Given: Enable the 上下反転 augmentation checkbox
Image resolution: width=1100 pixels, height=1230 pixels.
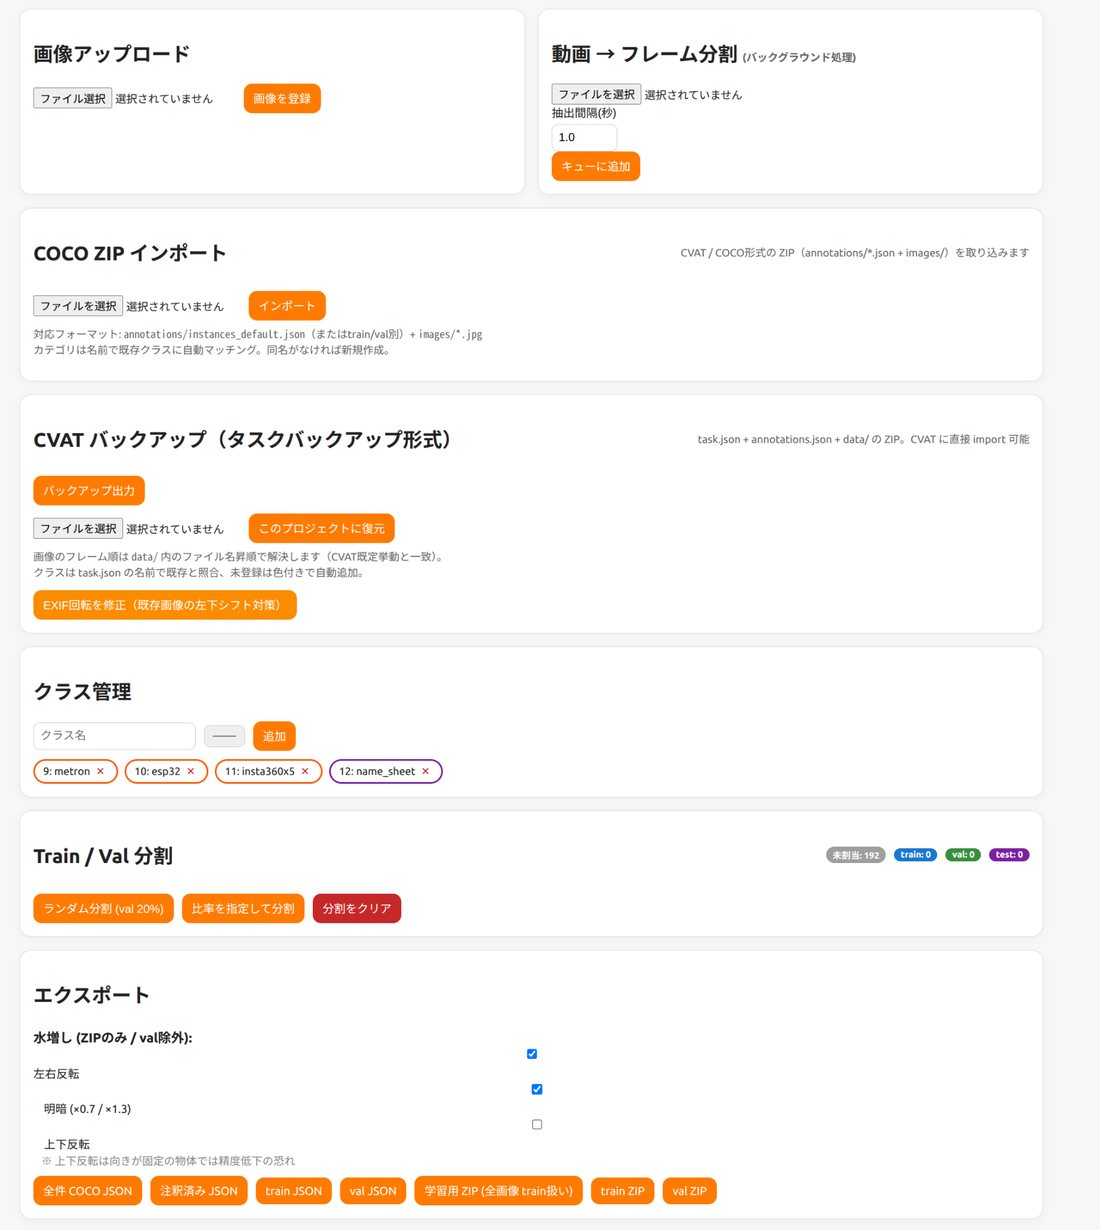Looking at the screenshot, I should [537, 1124].
